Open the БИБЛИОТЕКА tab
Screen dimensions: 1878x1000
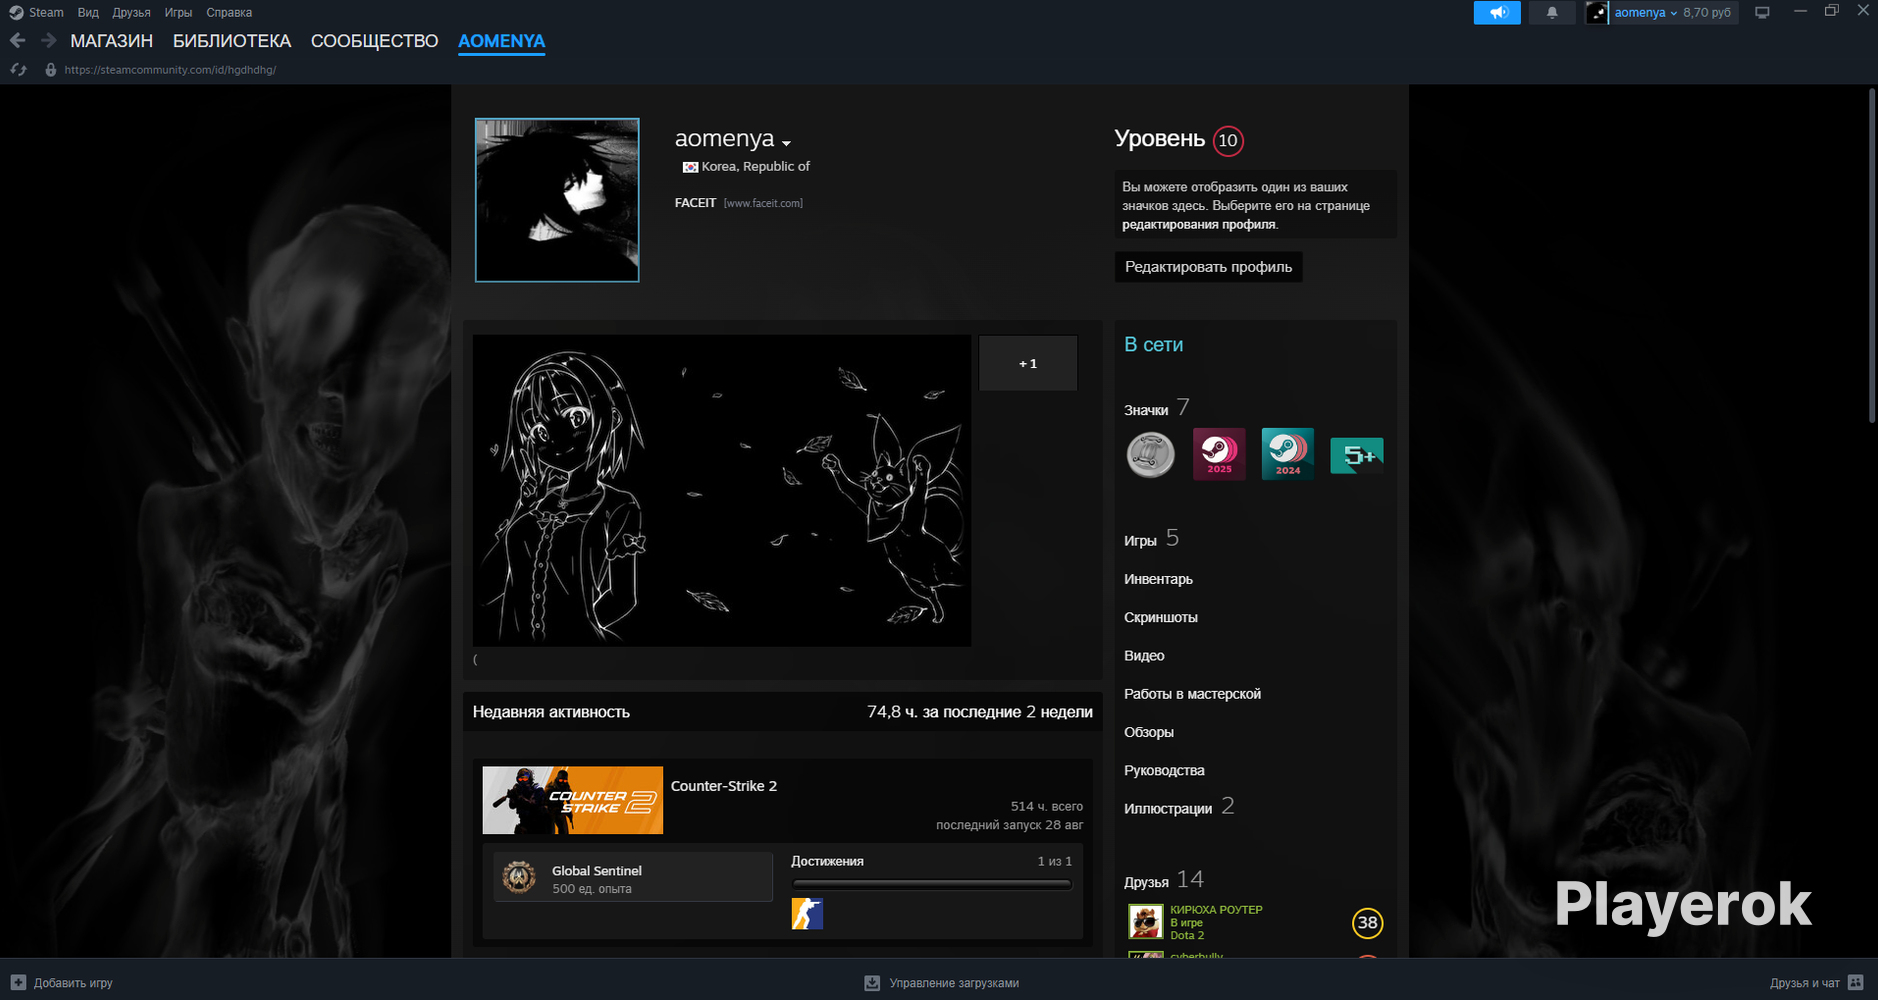tap(232, 41)
